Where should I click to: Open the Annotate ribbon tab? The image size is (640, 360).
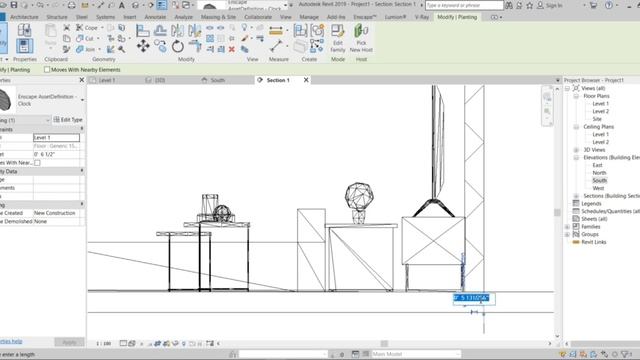[155, 17]
